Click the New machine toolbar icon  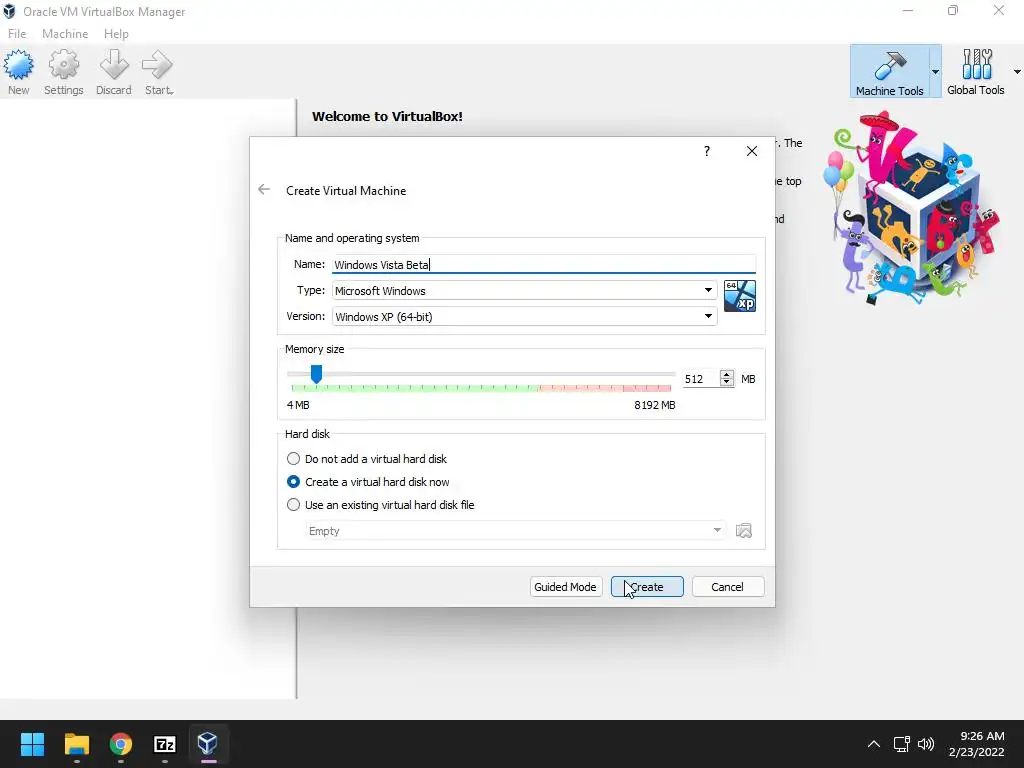pyautogui.click(x=18, y=72)
